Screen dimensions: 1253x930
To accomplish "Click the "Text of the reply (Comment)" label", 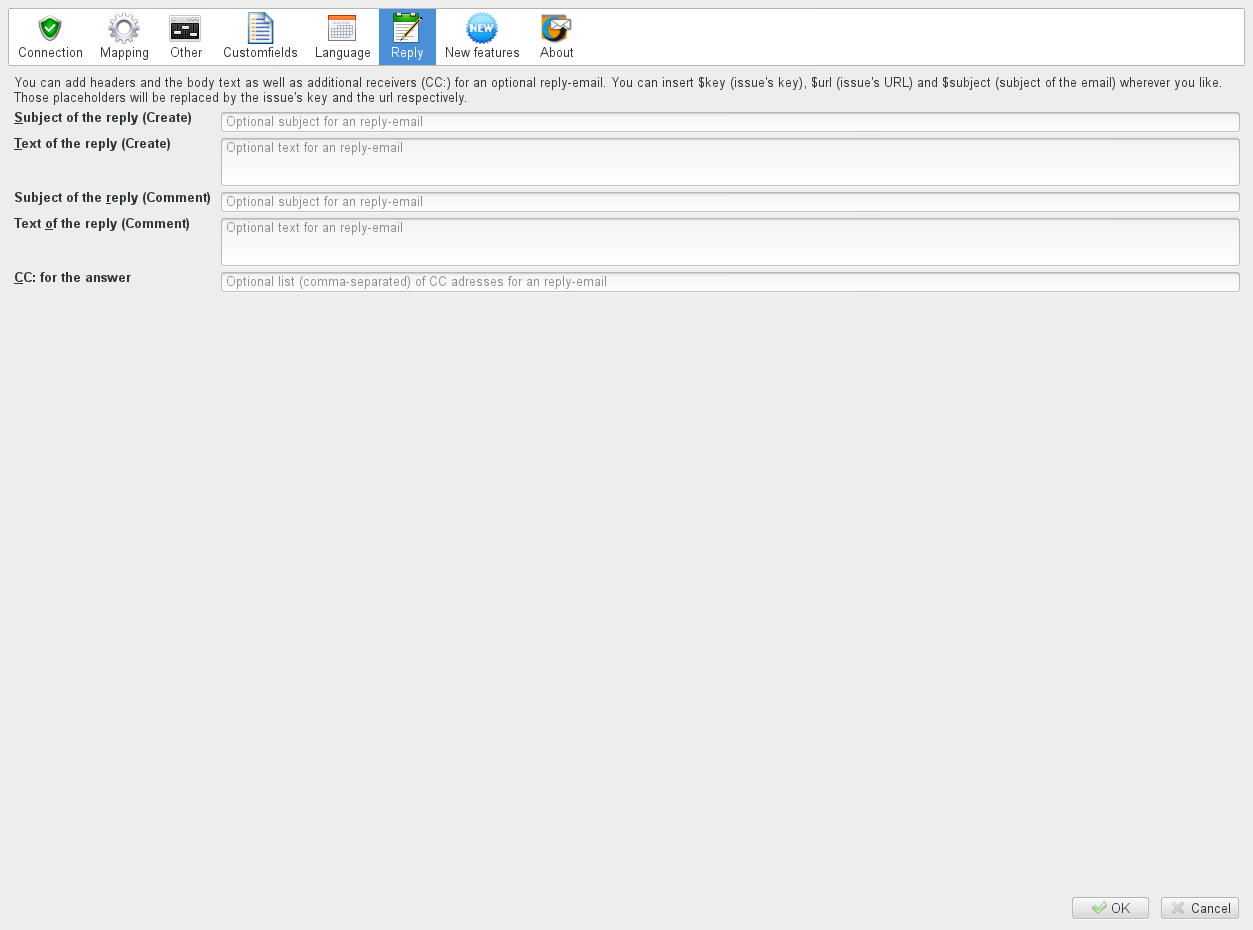I will point(102,224).
